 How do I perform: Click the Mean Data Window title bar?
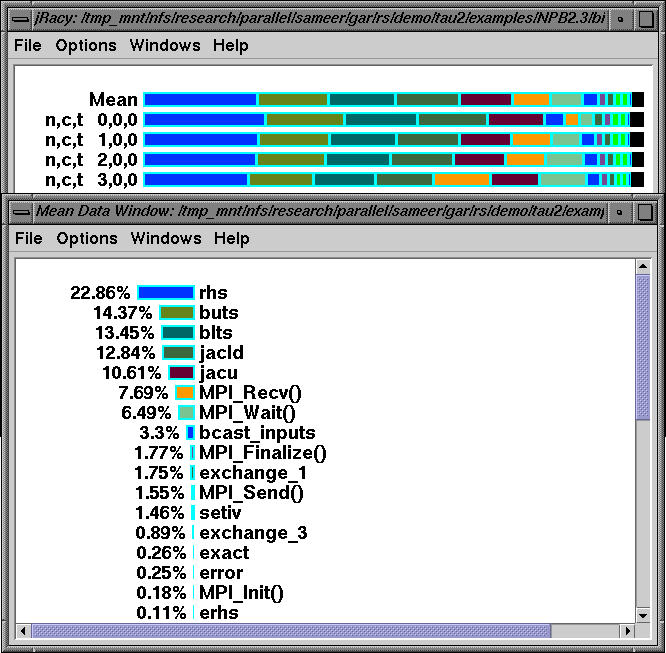(x=320, y=212)
